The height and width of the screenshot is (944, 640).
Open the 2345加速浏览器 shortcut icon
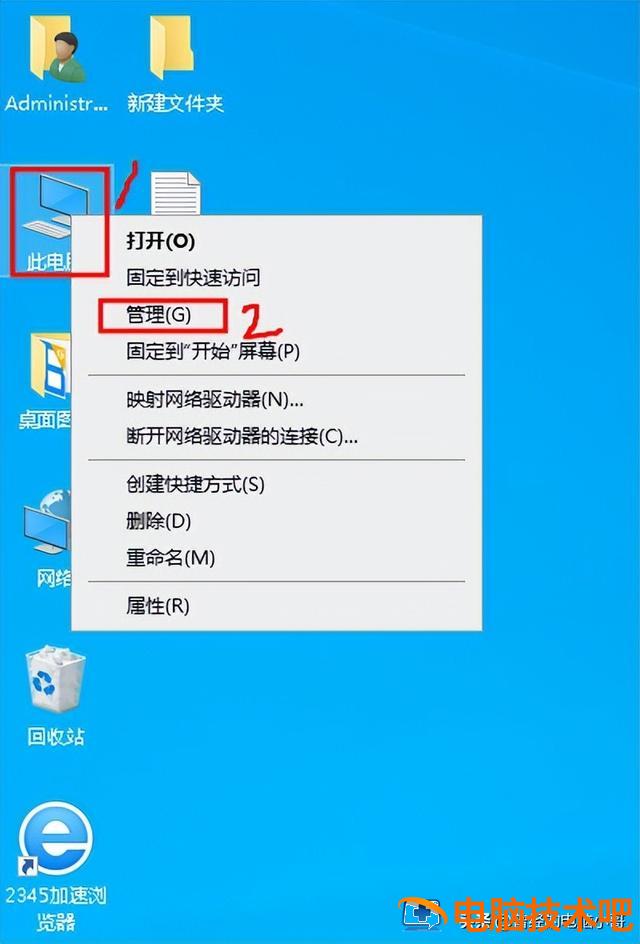pyautogui.click(x=55, y=867)
